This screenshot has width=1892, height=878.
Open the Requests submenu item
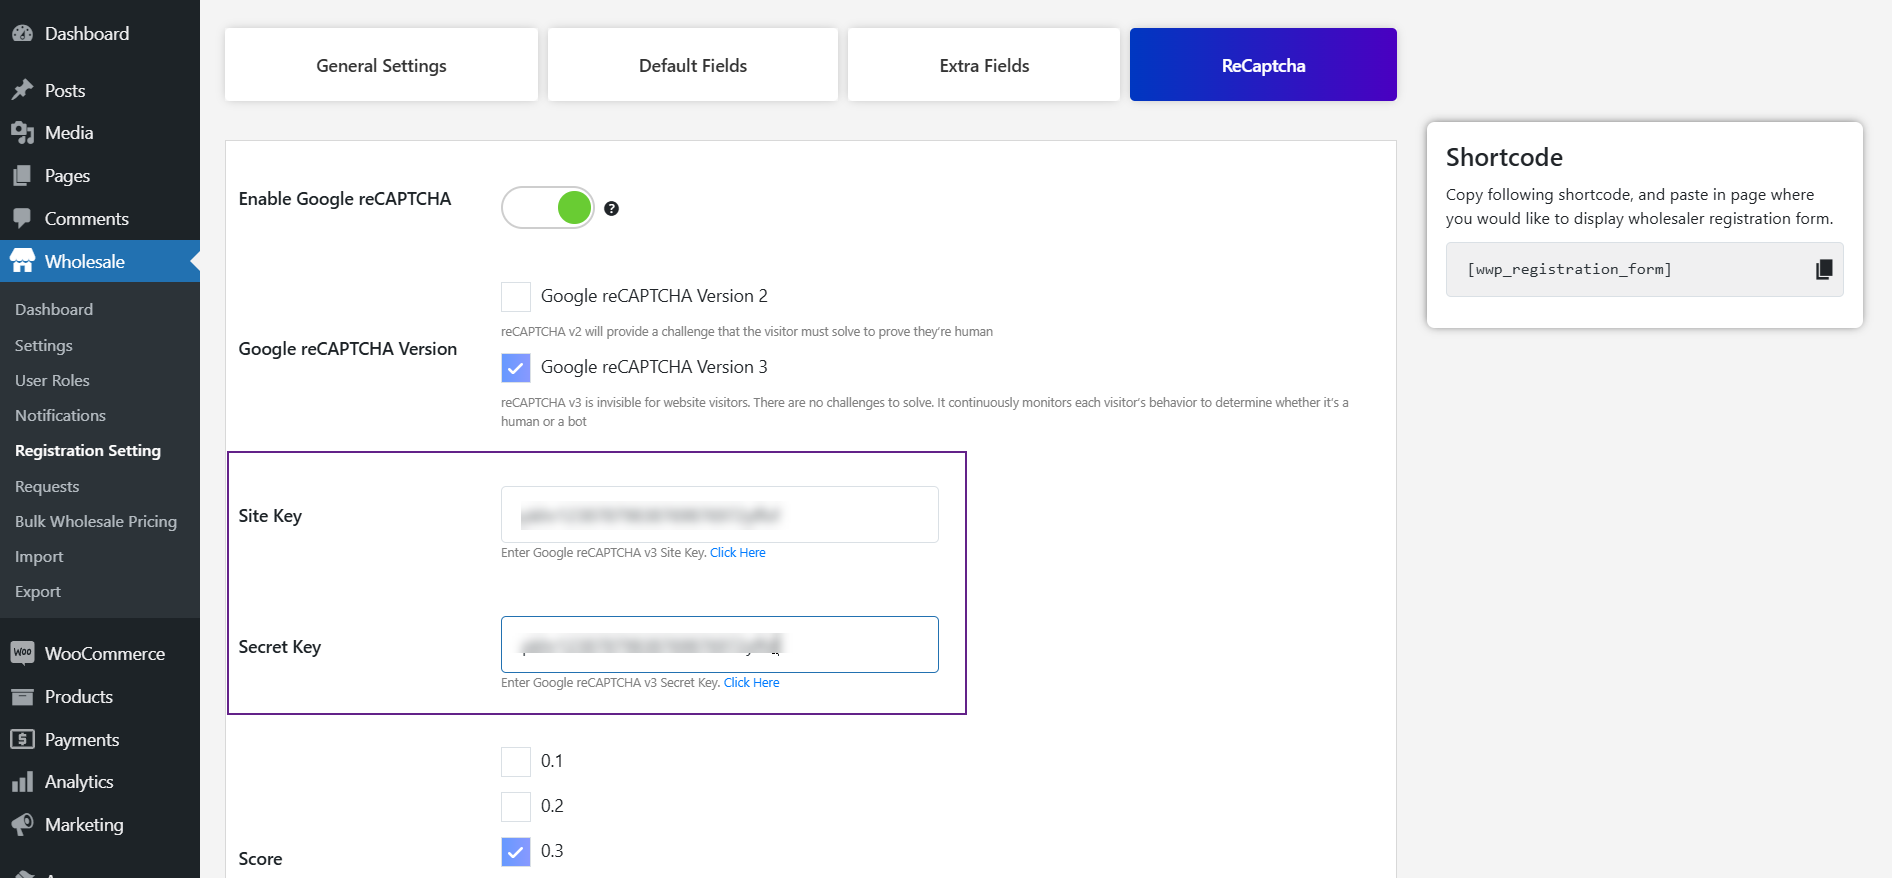[x=47, y=486]
